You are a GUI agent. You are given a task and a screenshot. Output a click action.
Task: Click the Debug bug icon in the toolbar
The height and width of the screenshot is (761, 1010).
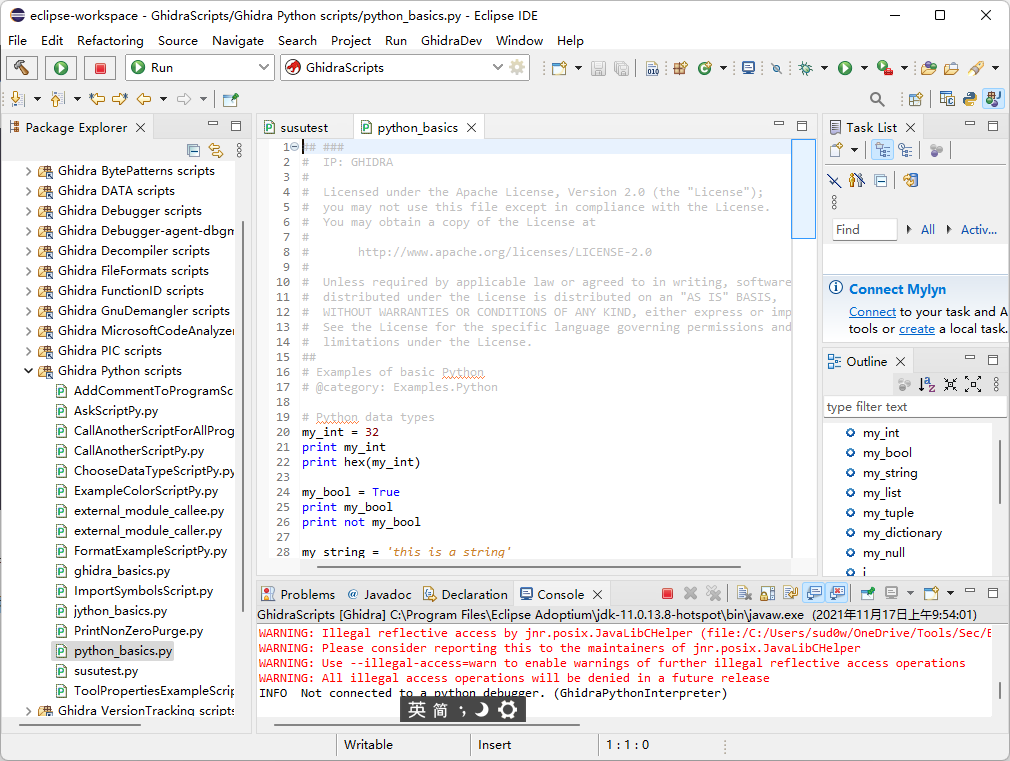[805, 68]
